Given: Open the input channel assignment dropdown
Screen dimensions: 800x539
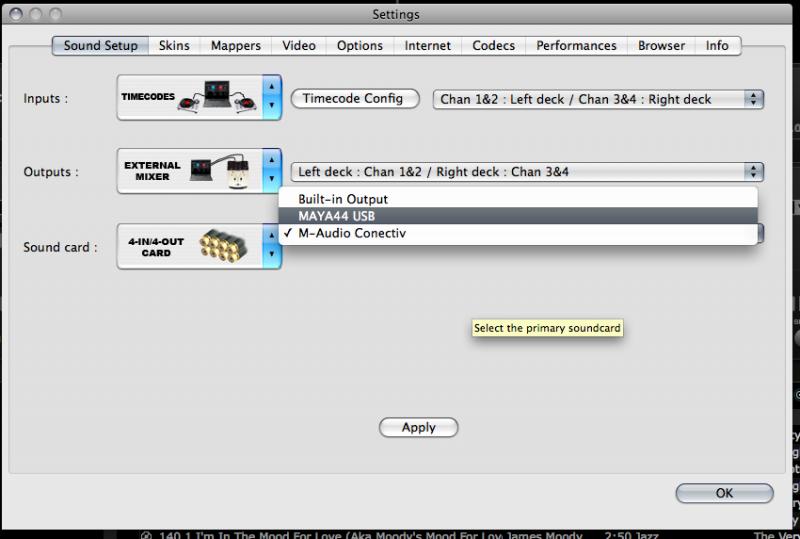Looking at the screenshot, I should coord(597,99).
